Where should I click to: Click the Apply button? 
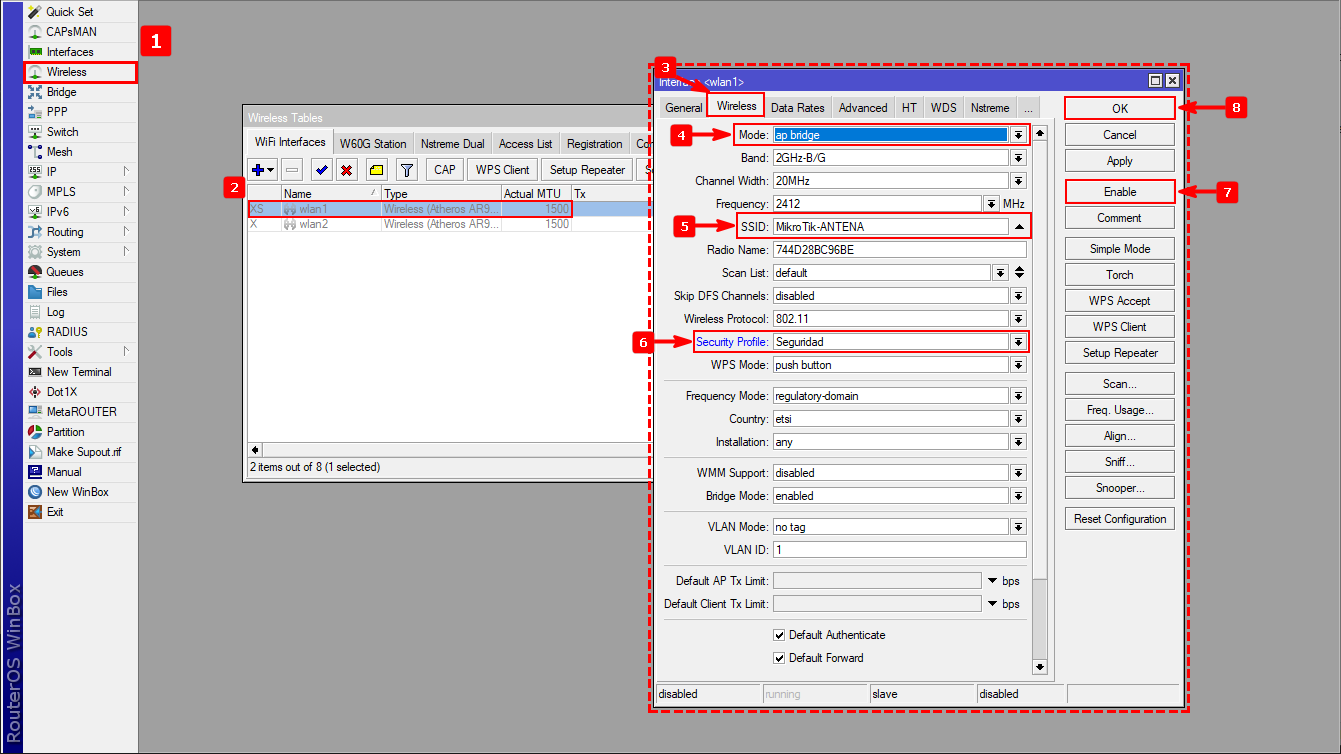[1119, 161]
